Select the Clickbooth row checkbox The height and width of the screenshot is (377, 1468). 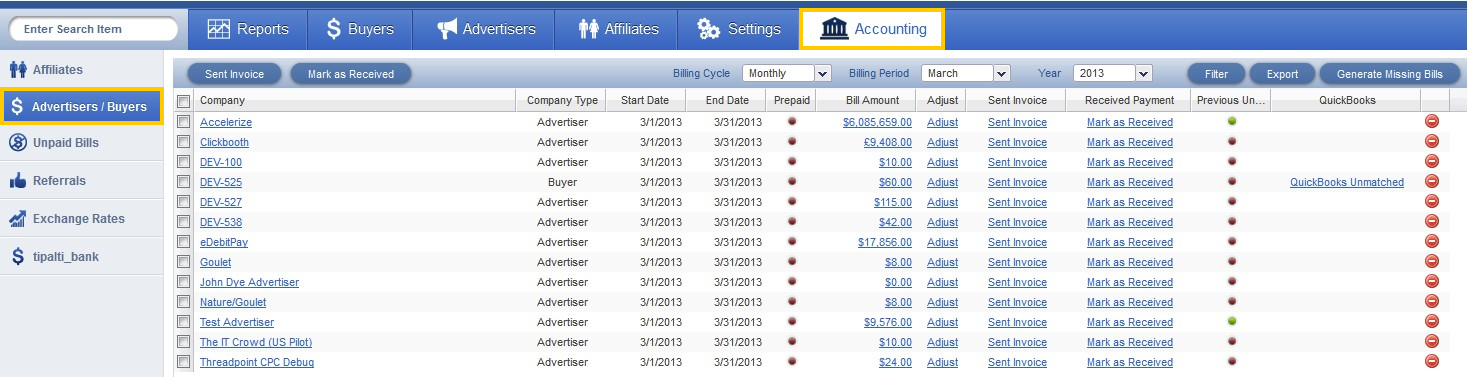(183, 142)
